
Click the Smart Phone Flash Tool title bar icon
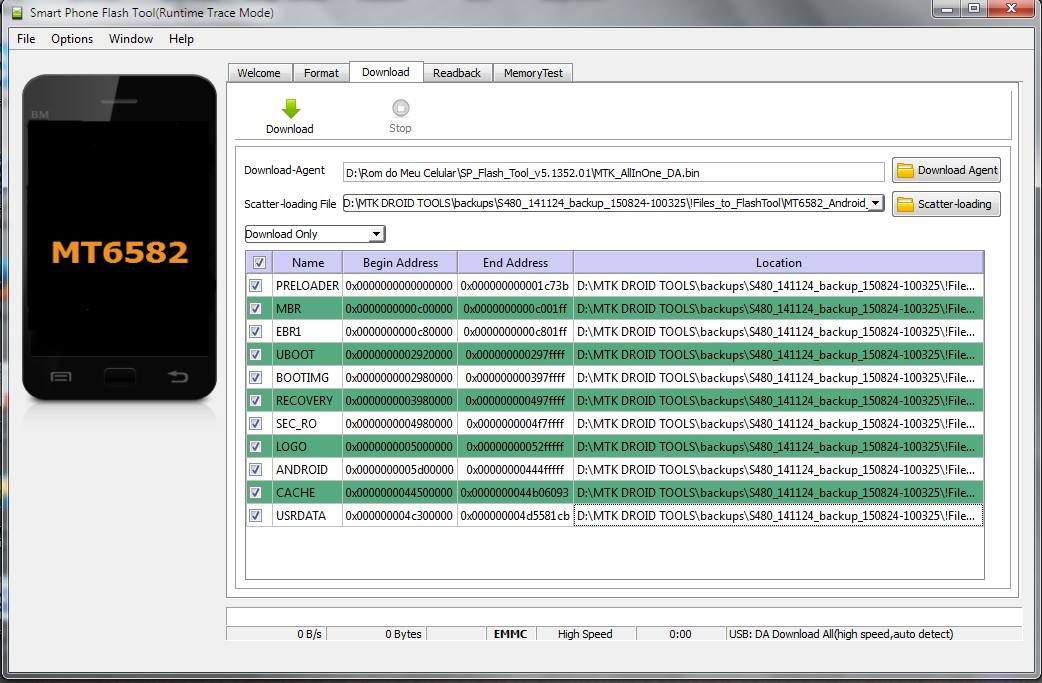[x=17, y=13]
